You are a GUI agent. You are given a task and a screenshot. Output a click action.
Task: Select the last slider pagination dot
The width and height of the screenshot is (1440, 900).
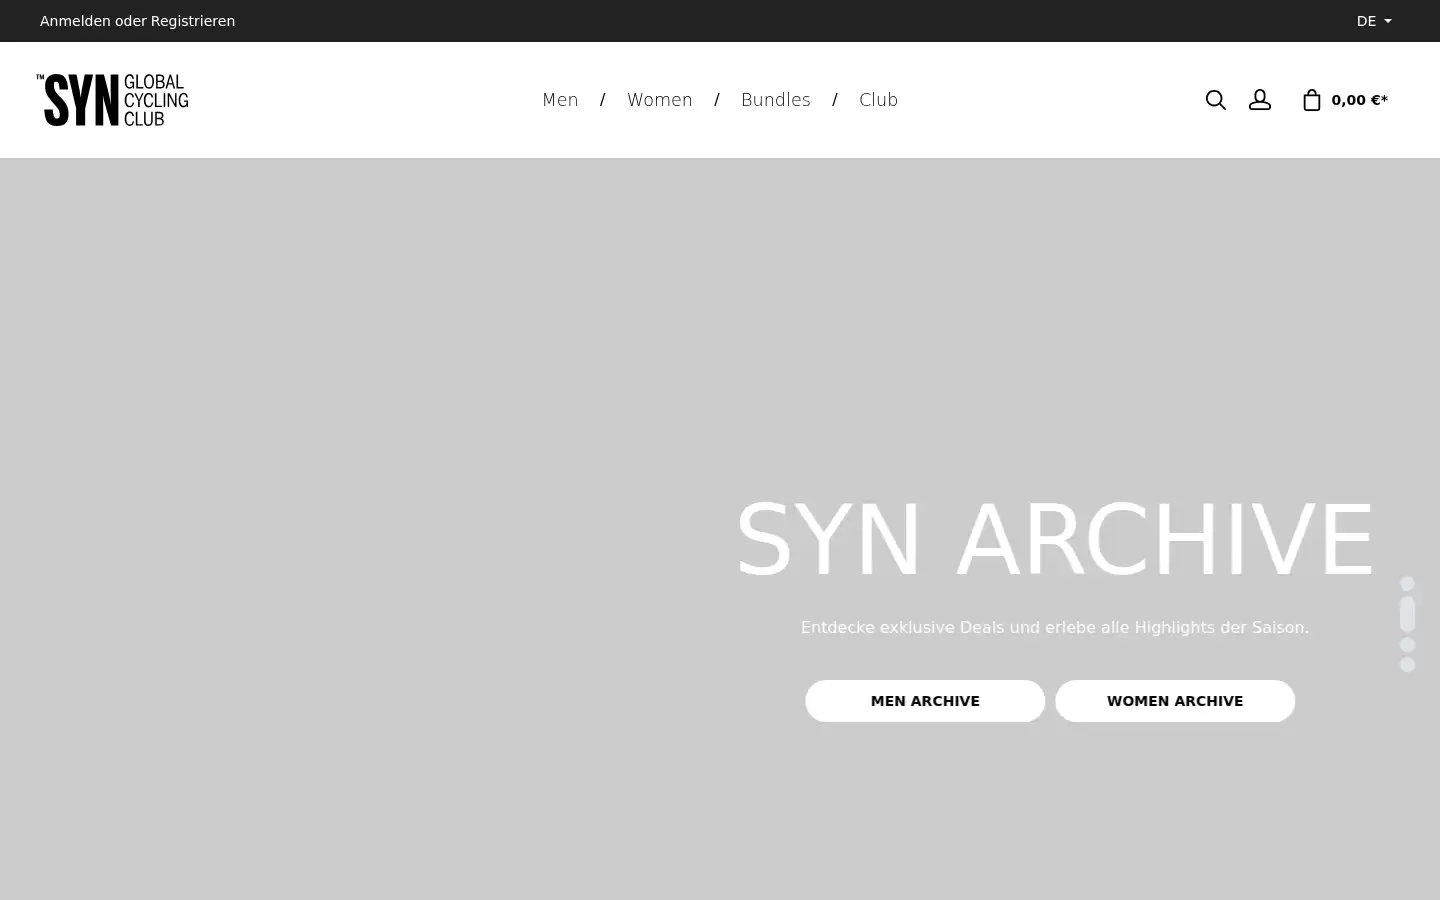click(x=1408, y=665)
